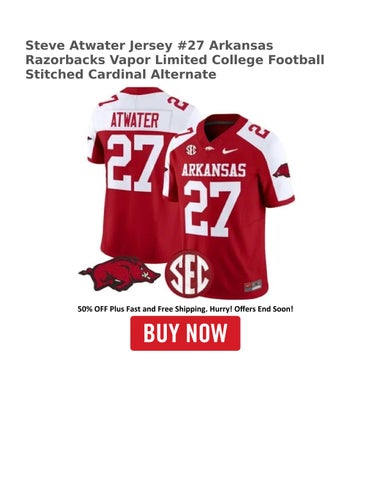Image resolution: width=371 pixels, height=480 pixels.
Task: Click the 50% OFF promotional text line
Action: [x=185, y=309]
